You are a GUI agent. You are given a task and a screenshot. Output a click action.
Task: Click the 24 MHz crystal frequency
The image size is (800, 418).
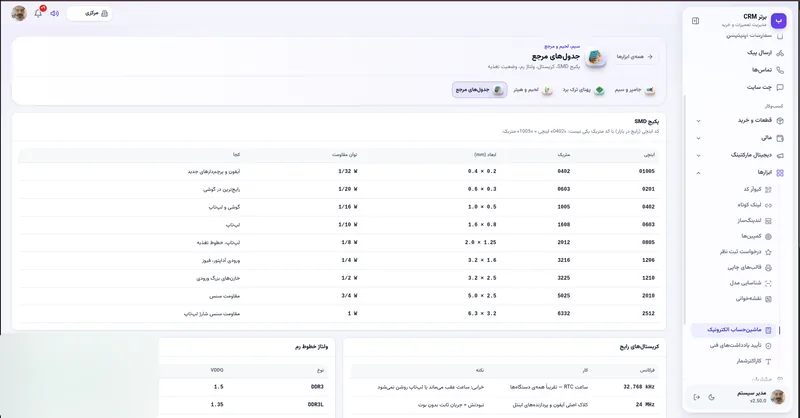[x=645, y=405]
